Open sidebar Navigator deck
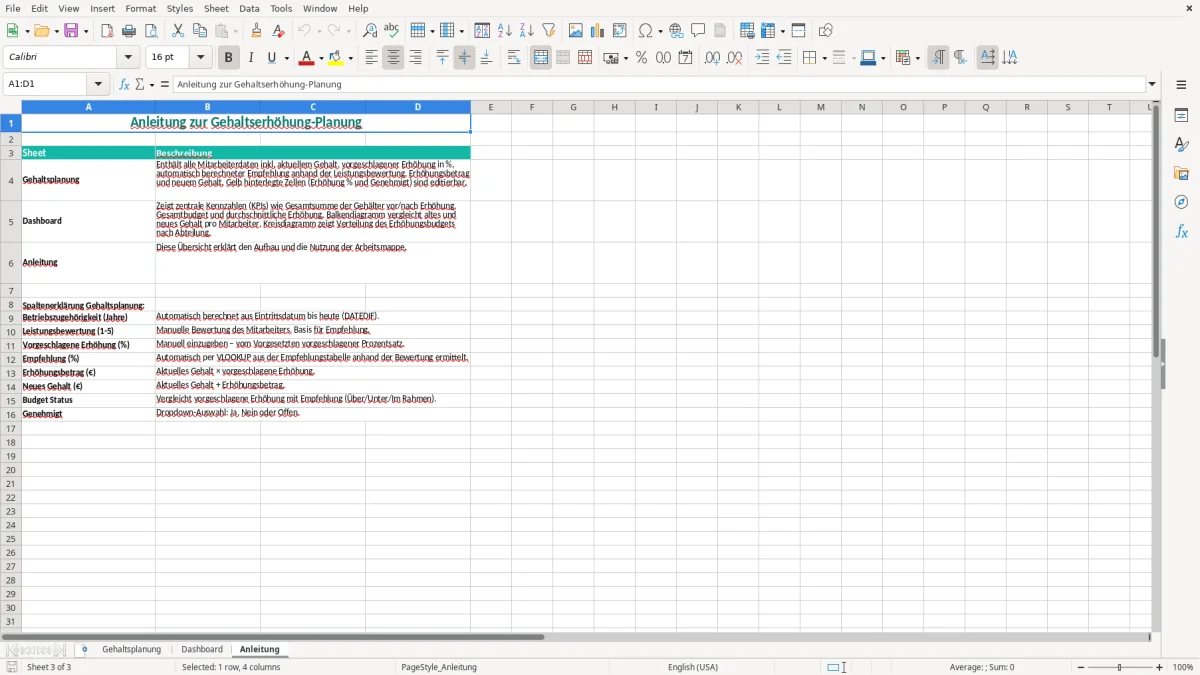The height and width of the screenshot is (675, 1200). pyautogui.click(x=1181, y=202)
